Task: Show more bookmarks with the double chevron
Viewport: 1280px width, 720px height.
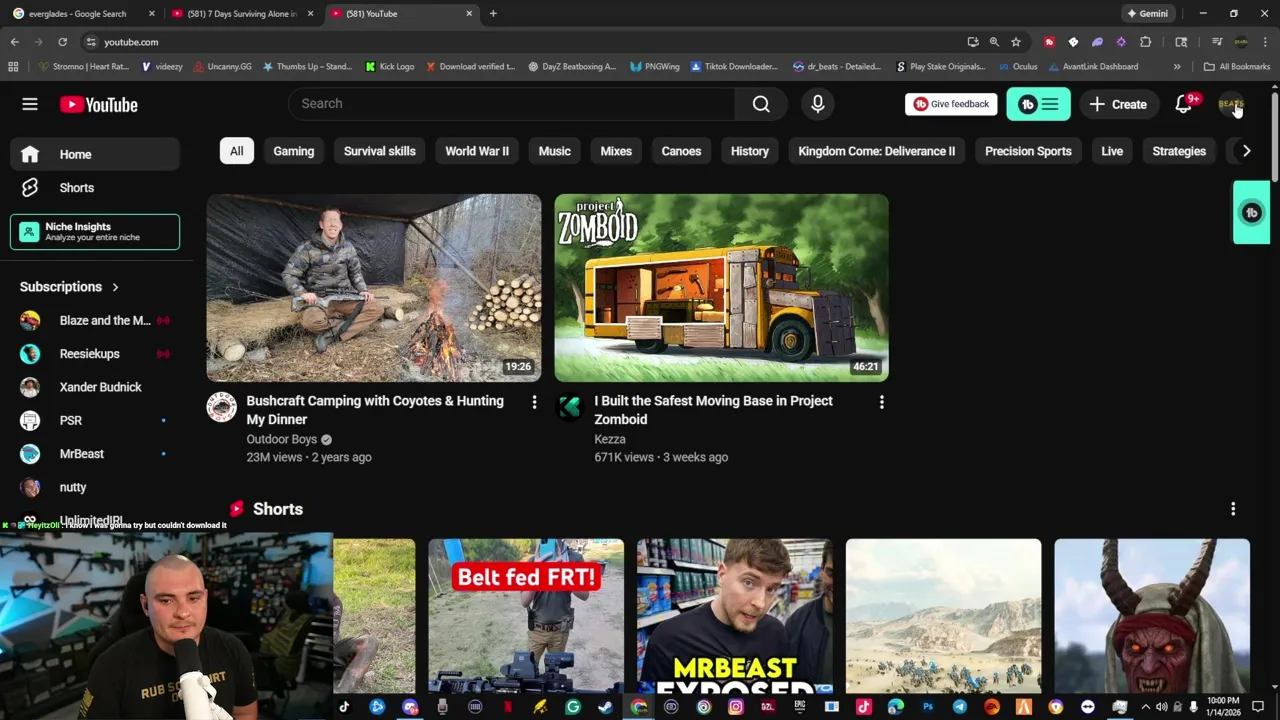Action: coord(1177,67)
